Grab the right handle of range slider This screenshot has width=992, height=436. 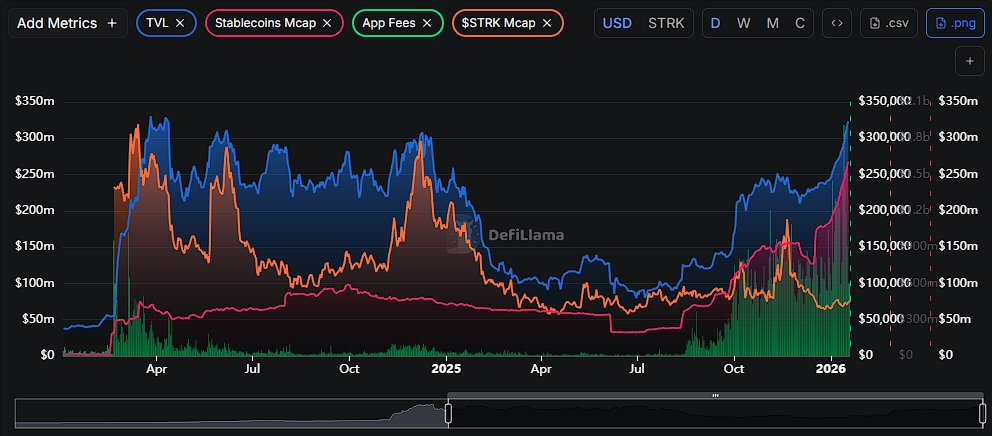(982, 414)
